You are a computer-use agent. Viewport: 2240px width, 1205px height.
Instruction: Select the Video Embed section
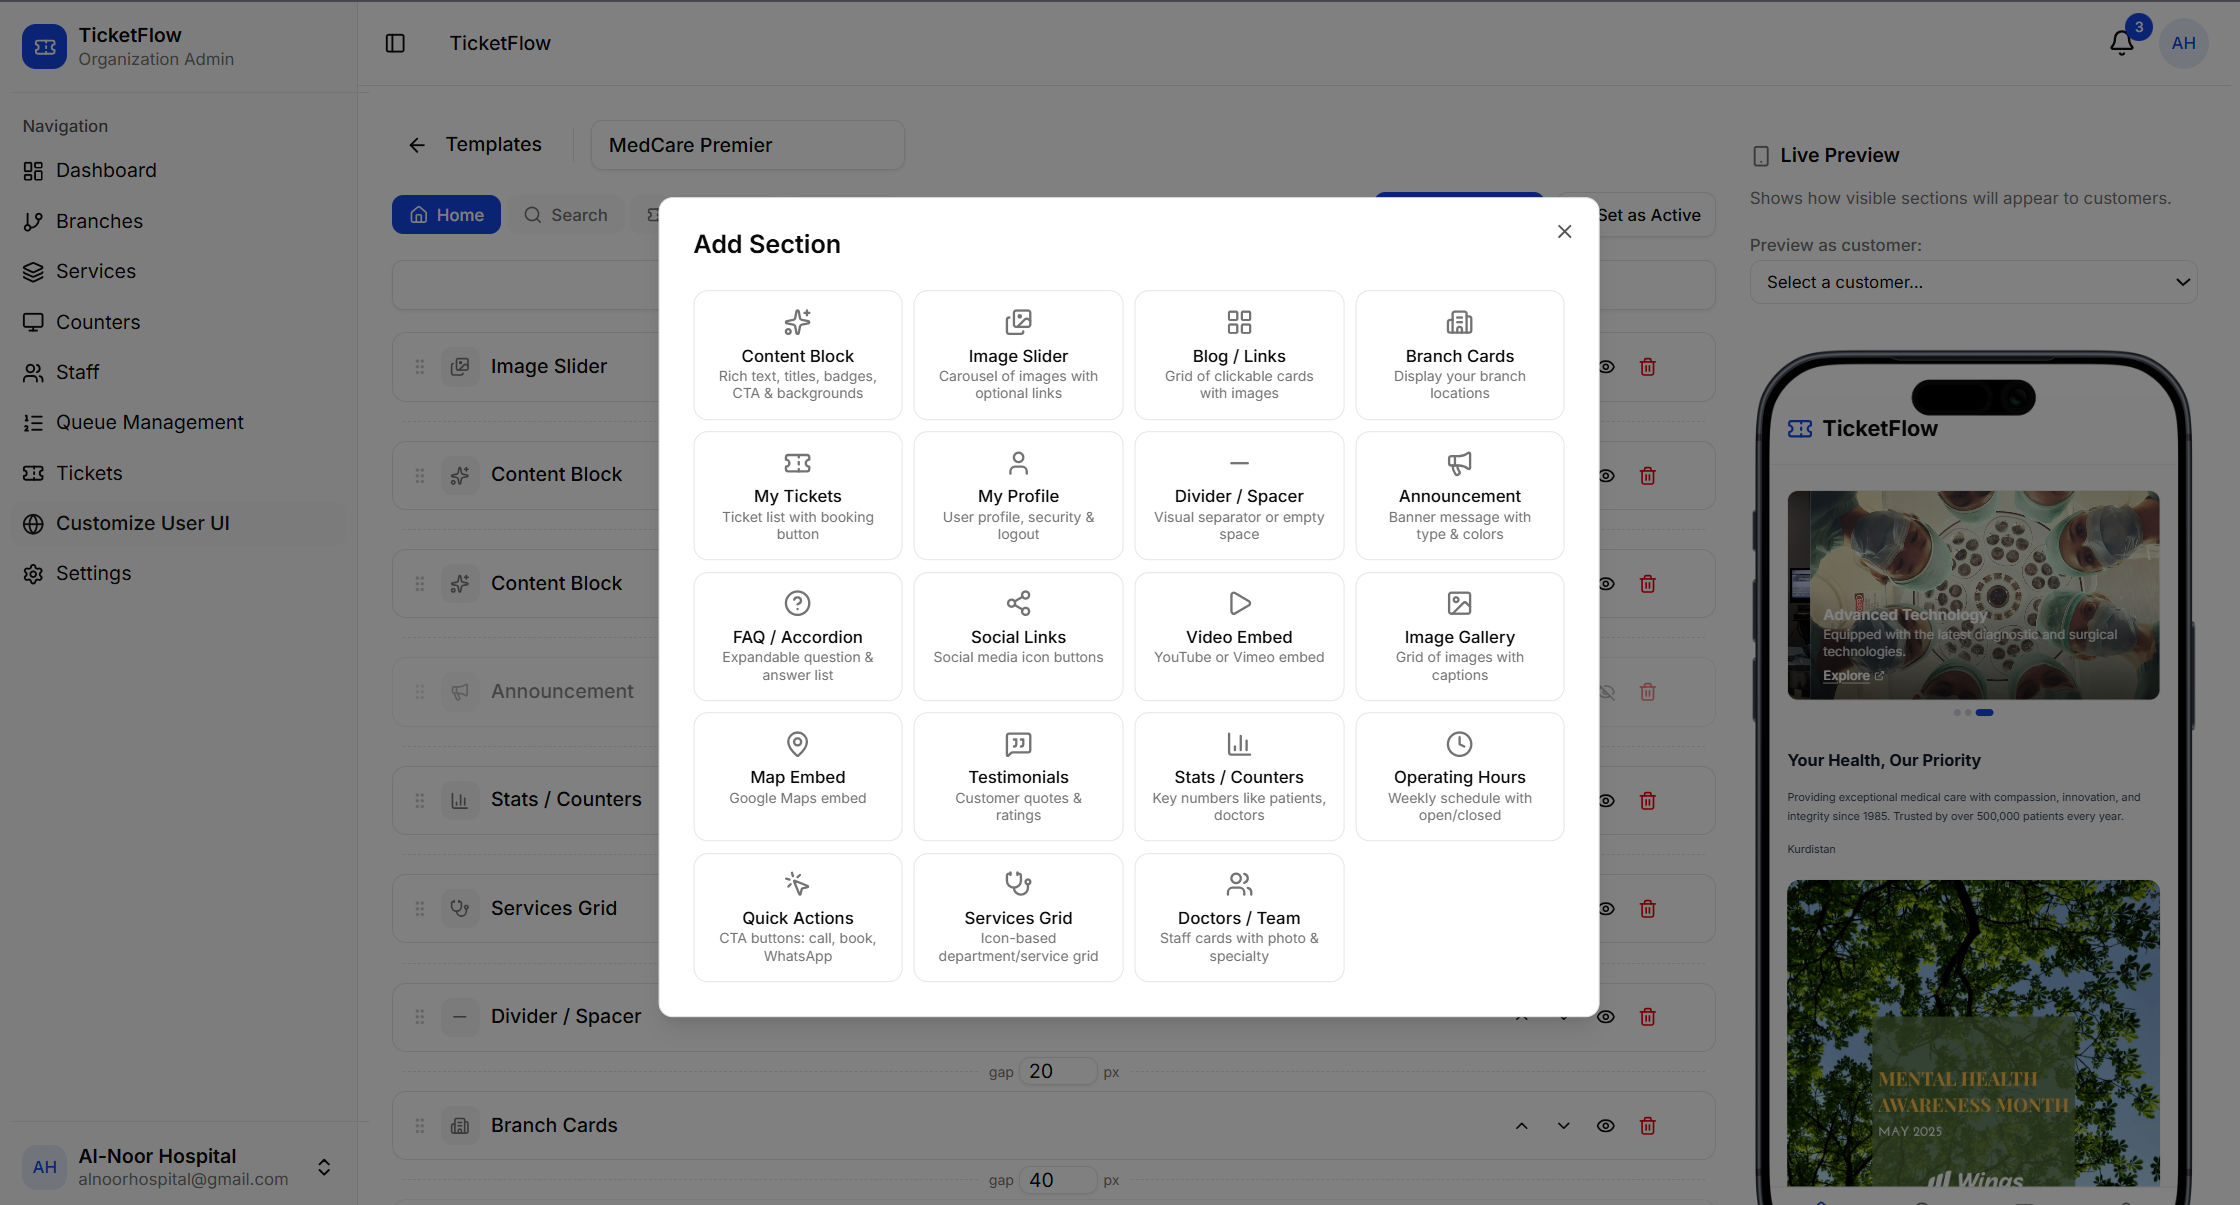(1239, 636)
